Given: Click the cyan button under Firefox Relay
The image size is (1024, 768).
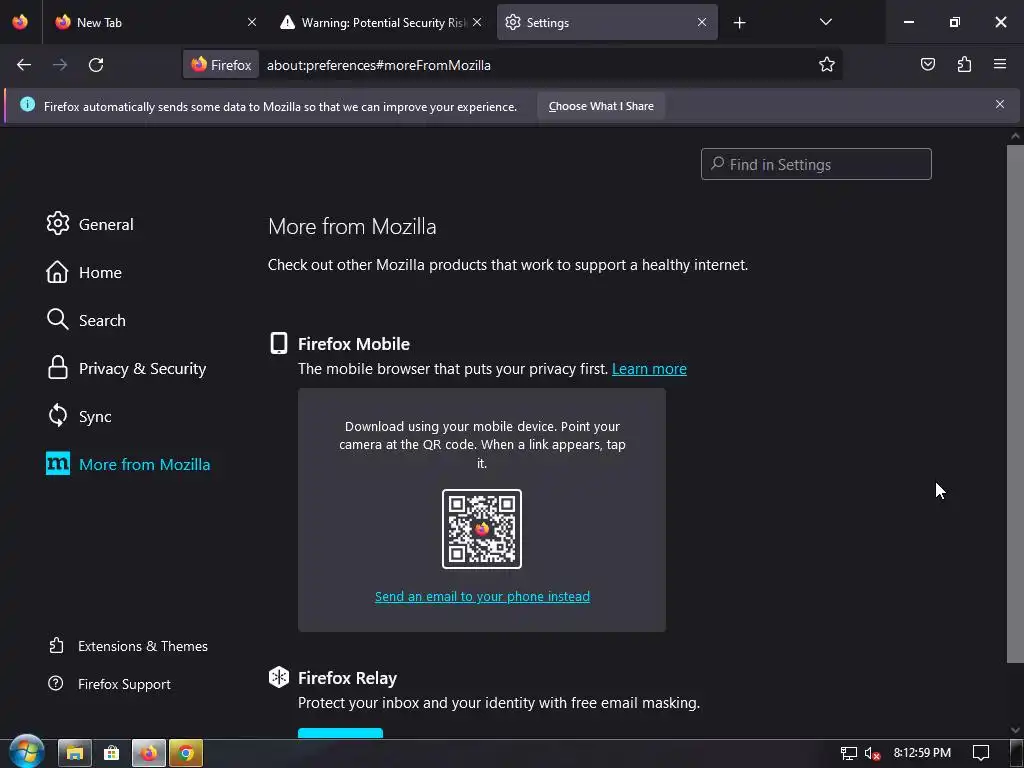Looking at the screenshot, I should [x=340, y=733].
